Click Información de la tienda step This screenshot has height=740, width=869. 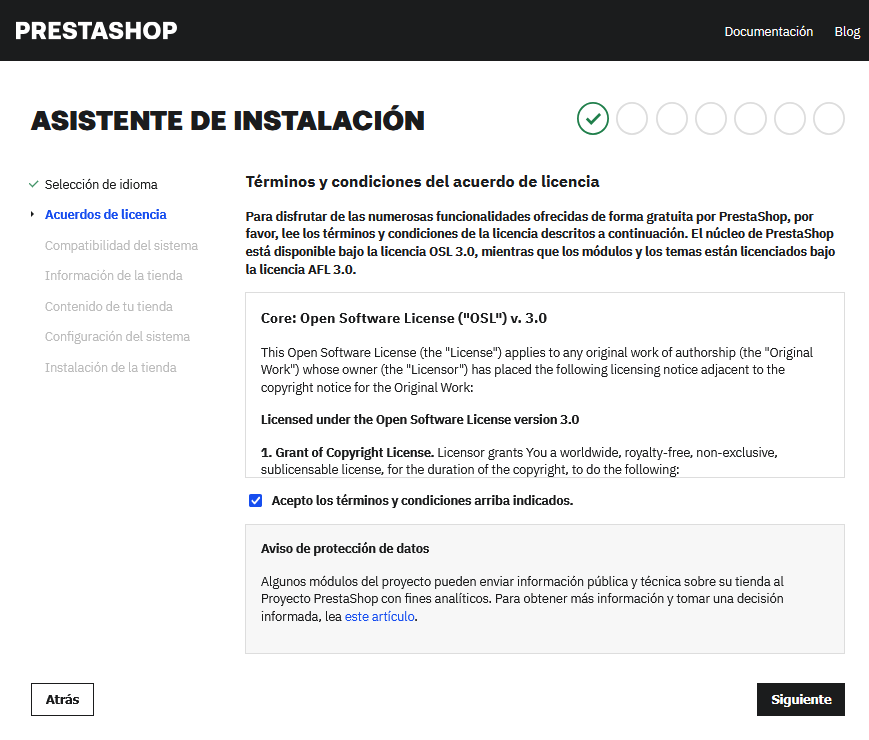113,275
